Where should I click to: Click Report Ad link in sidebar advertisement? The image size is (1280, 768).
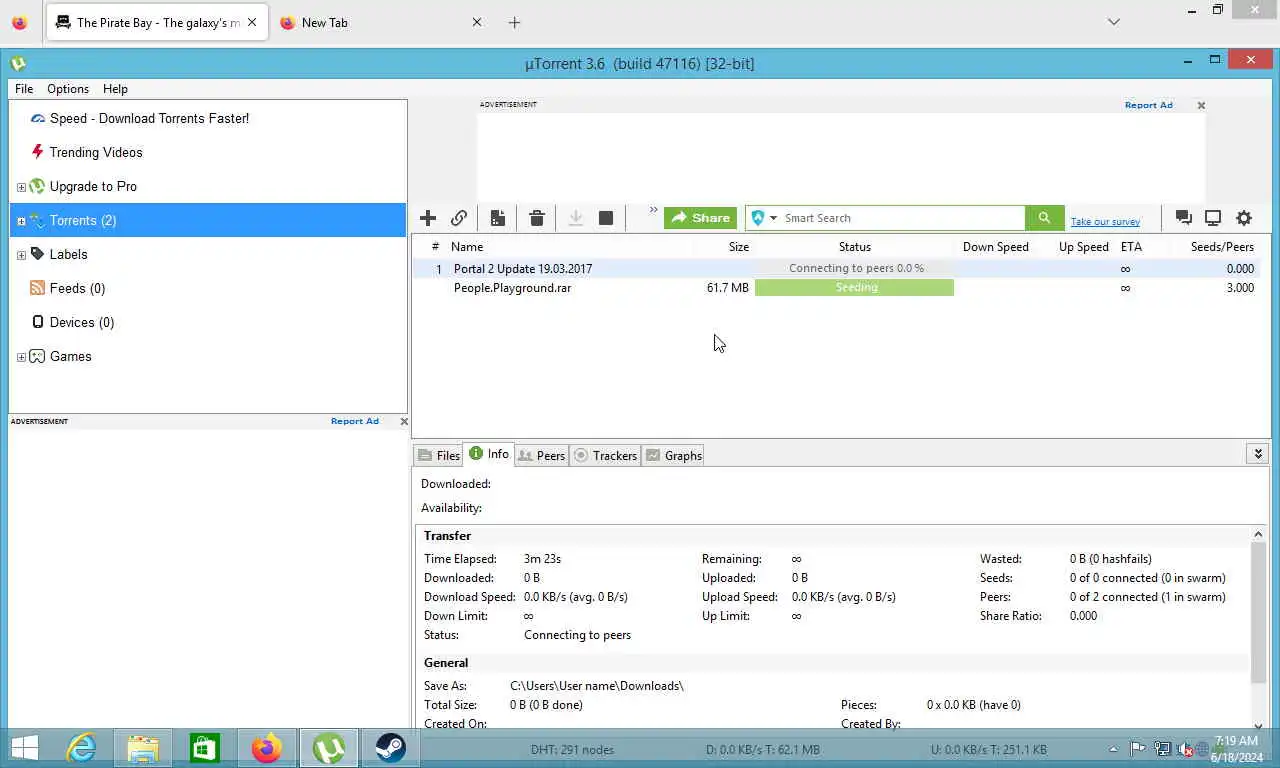tap(355, 421)
